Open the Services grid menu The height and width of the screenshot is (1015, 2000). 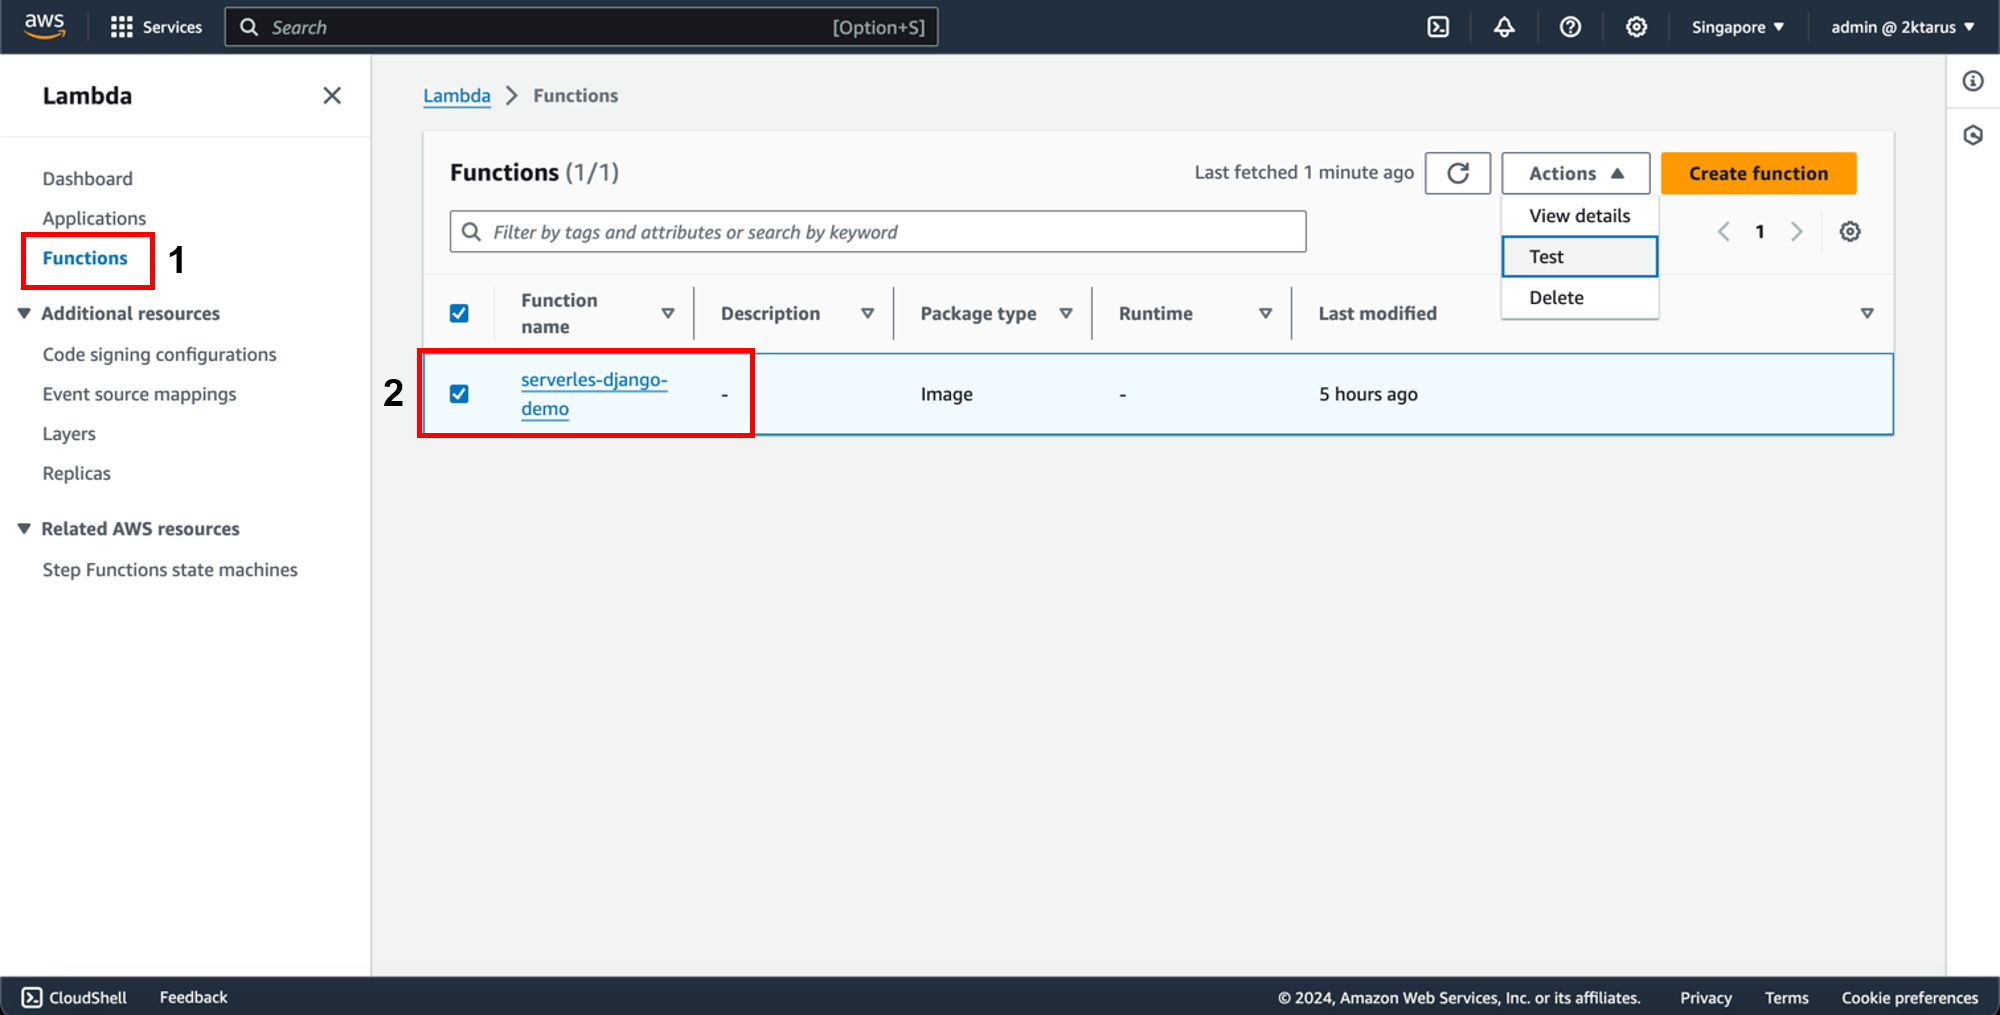coord(156,27)
